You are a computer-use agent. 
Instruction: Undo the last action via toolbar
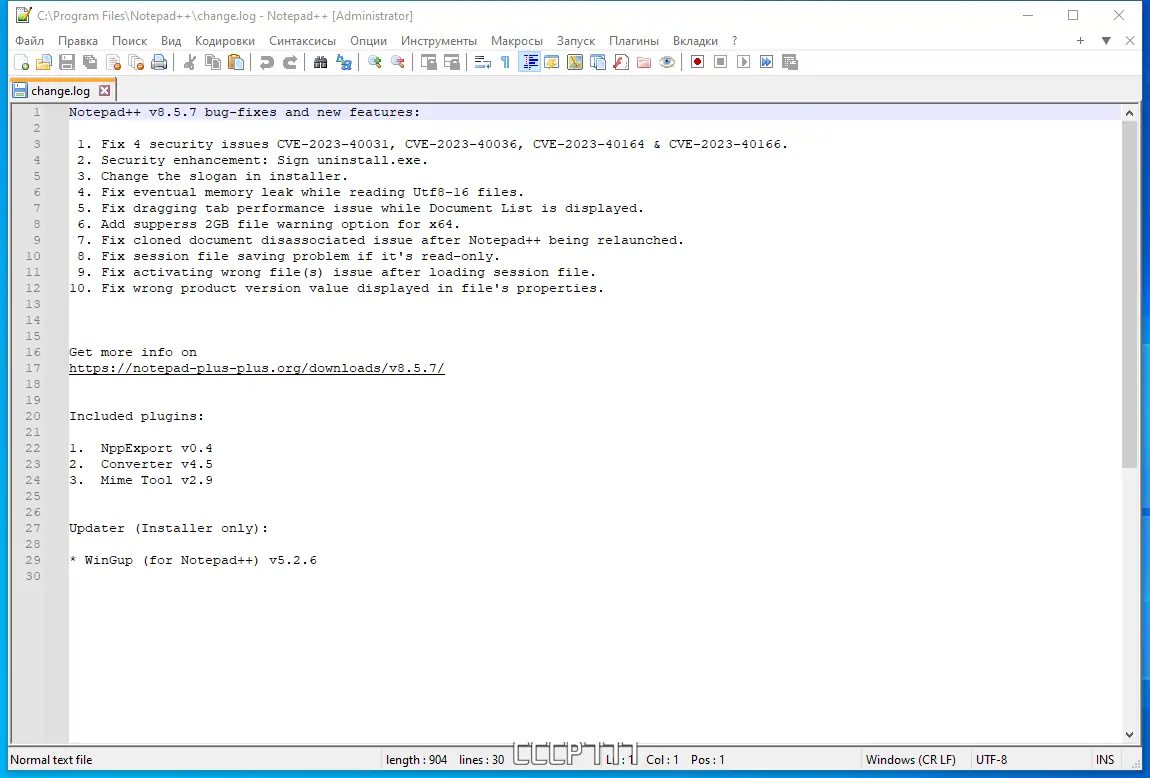pos(266,62)
